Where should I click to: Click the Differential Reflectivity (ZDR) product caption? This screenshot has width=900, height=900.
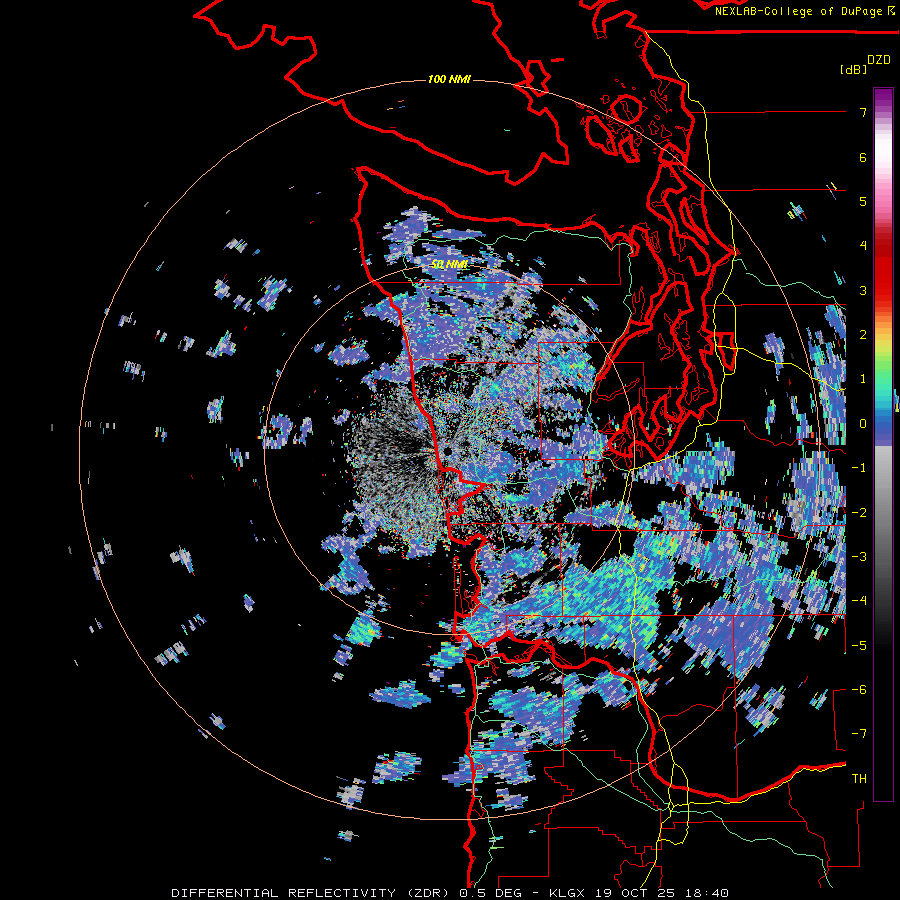coord(311,893)
